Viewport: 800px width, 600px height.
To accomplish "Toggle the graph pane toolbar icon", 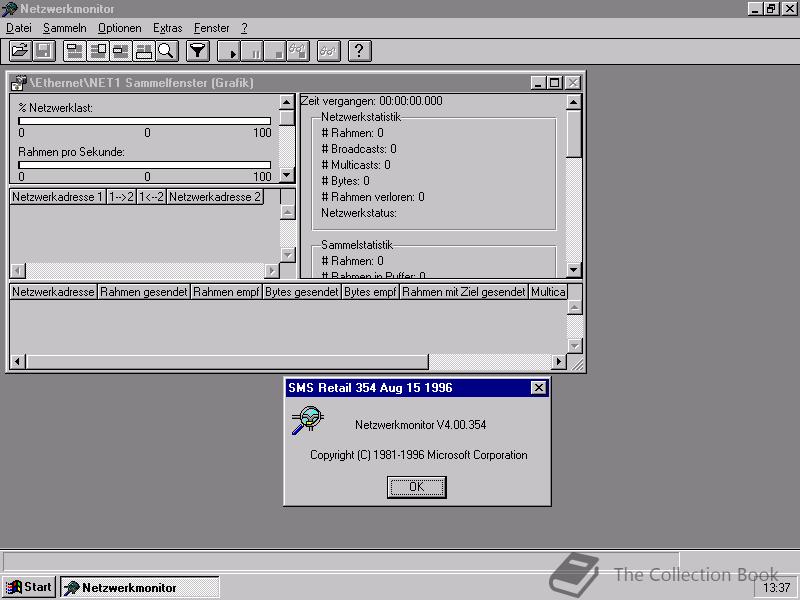I will pos(74,51).
